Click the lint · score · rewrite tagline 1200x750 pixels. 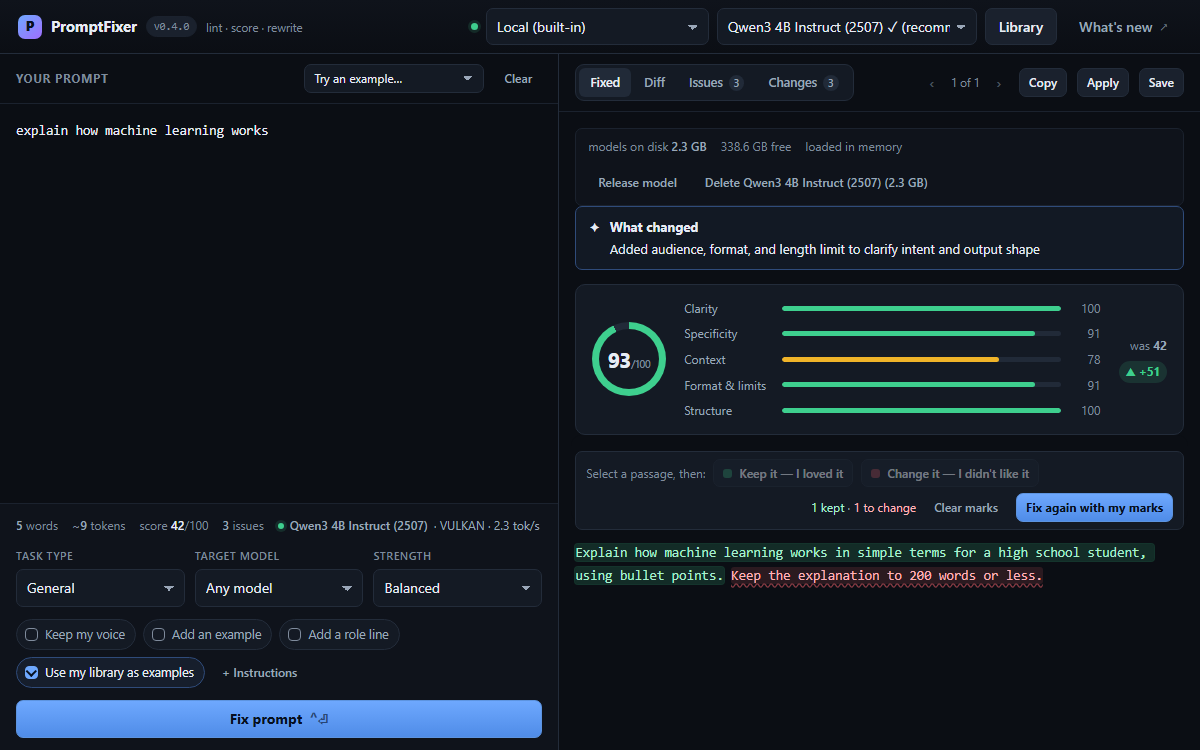pyautogui.click(x=254, y=28)
